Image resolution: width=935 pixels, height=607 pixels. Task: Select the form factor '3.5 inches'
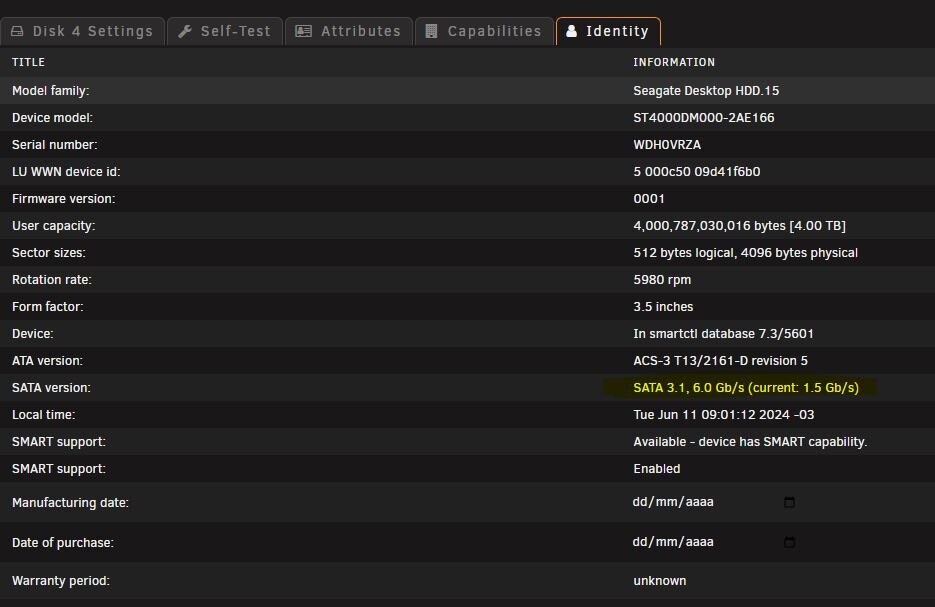coord(663,306)
